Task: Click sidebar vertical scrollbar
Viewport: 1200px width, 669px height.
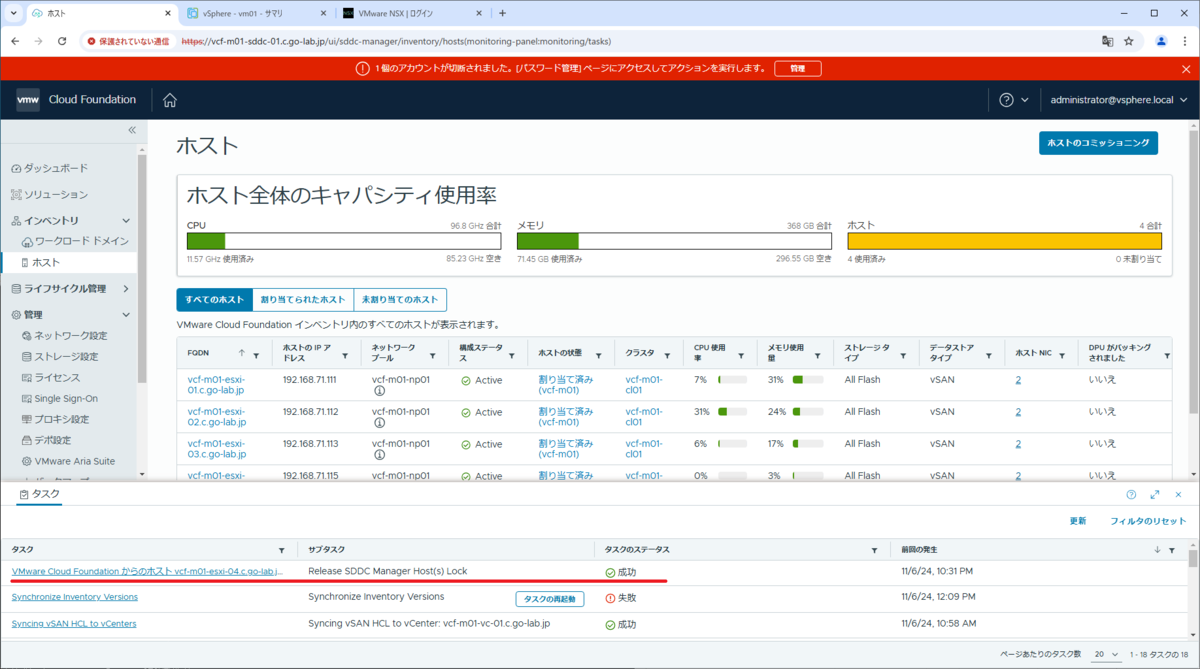Action: pos(142,267)
